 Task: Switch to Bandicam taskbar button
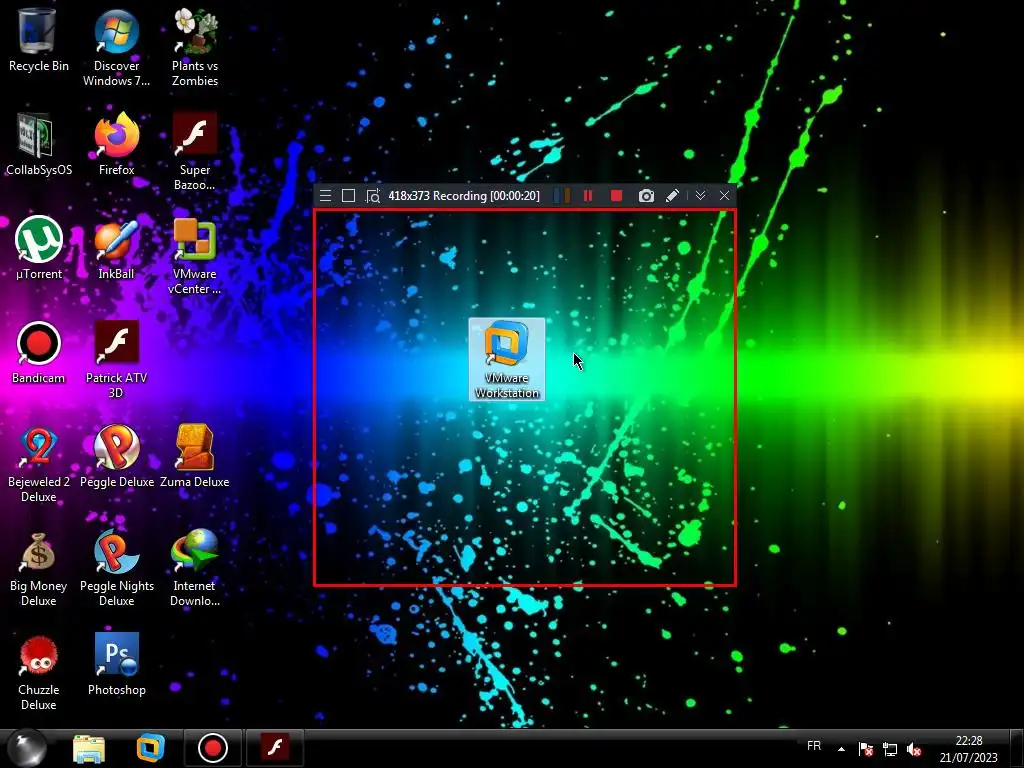pyautogui.click(x=212, y=748)
